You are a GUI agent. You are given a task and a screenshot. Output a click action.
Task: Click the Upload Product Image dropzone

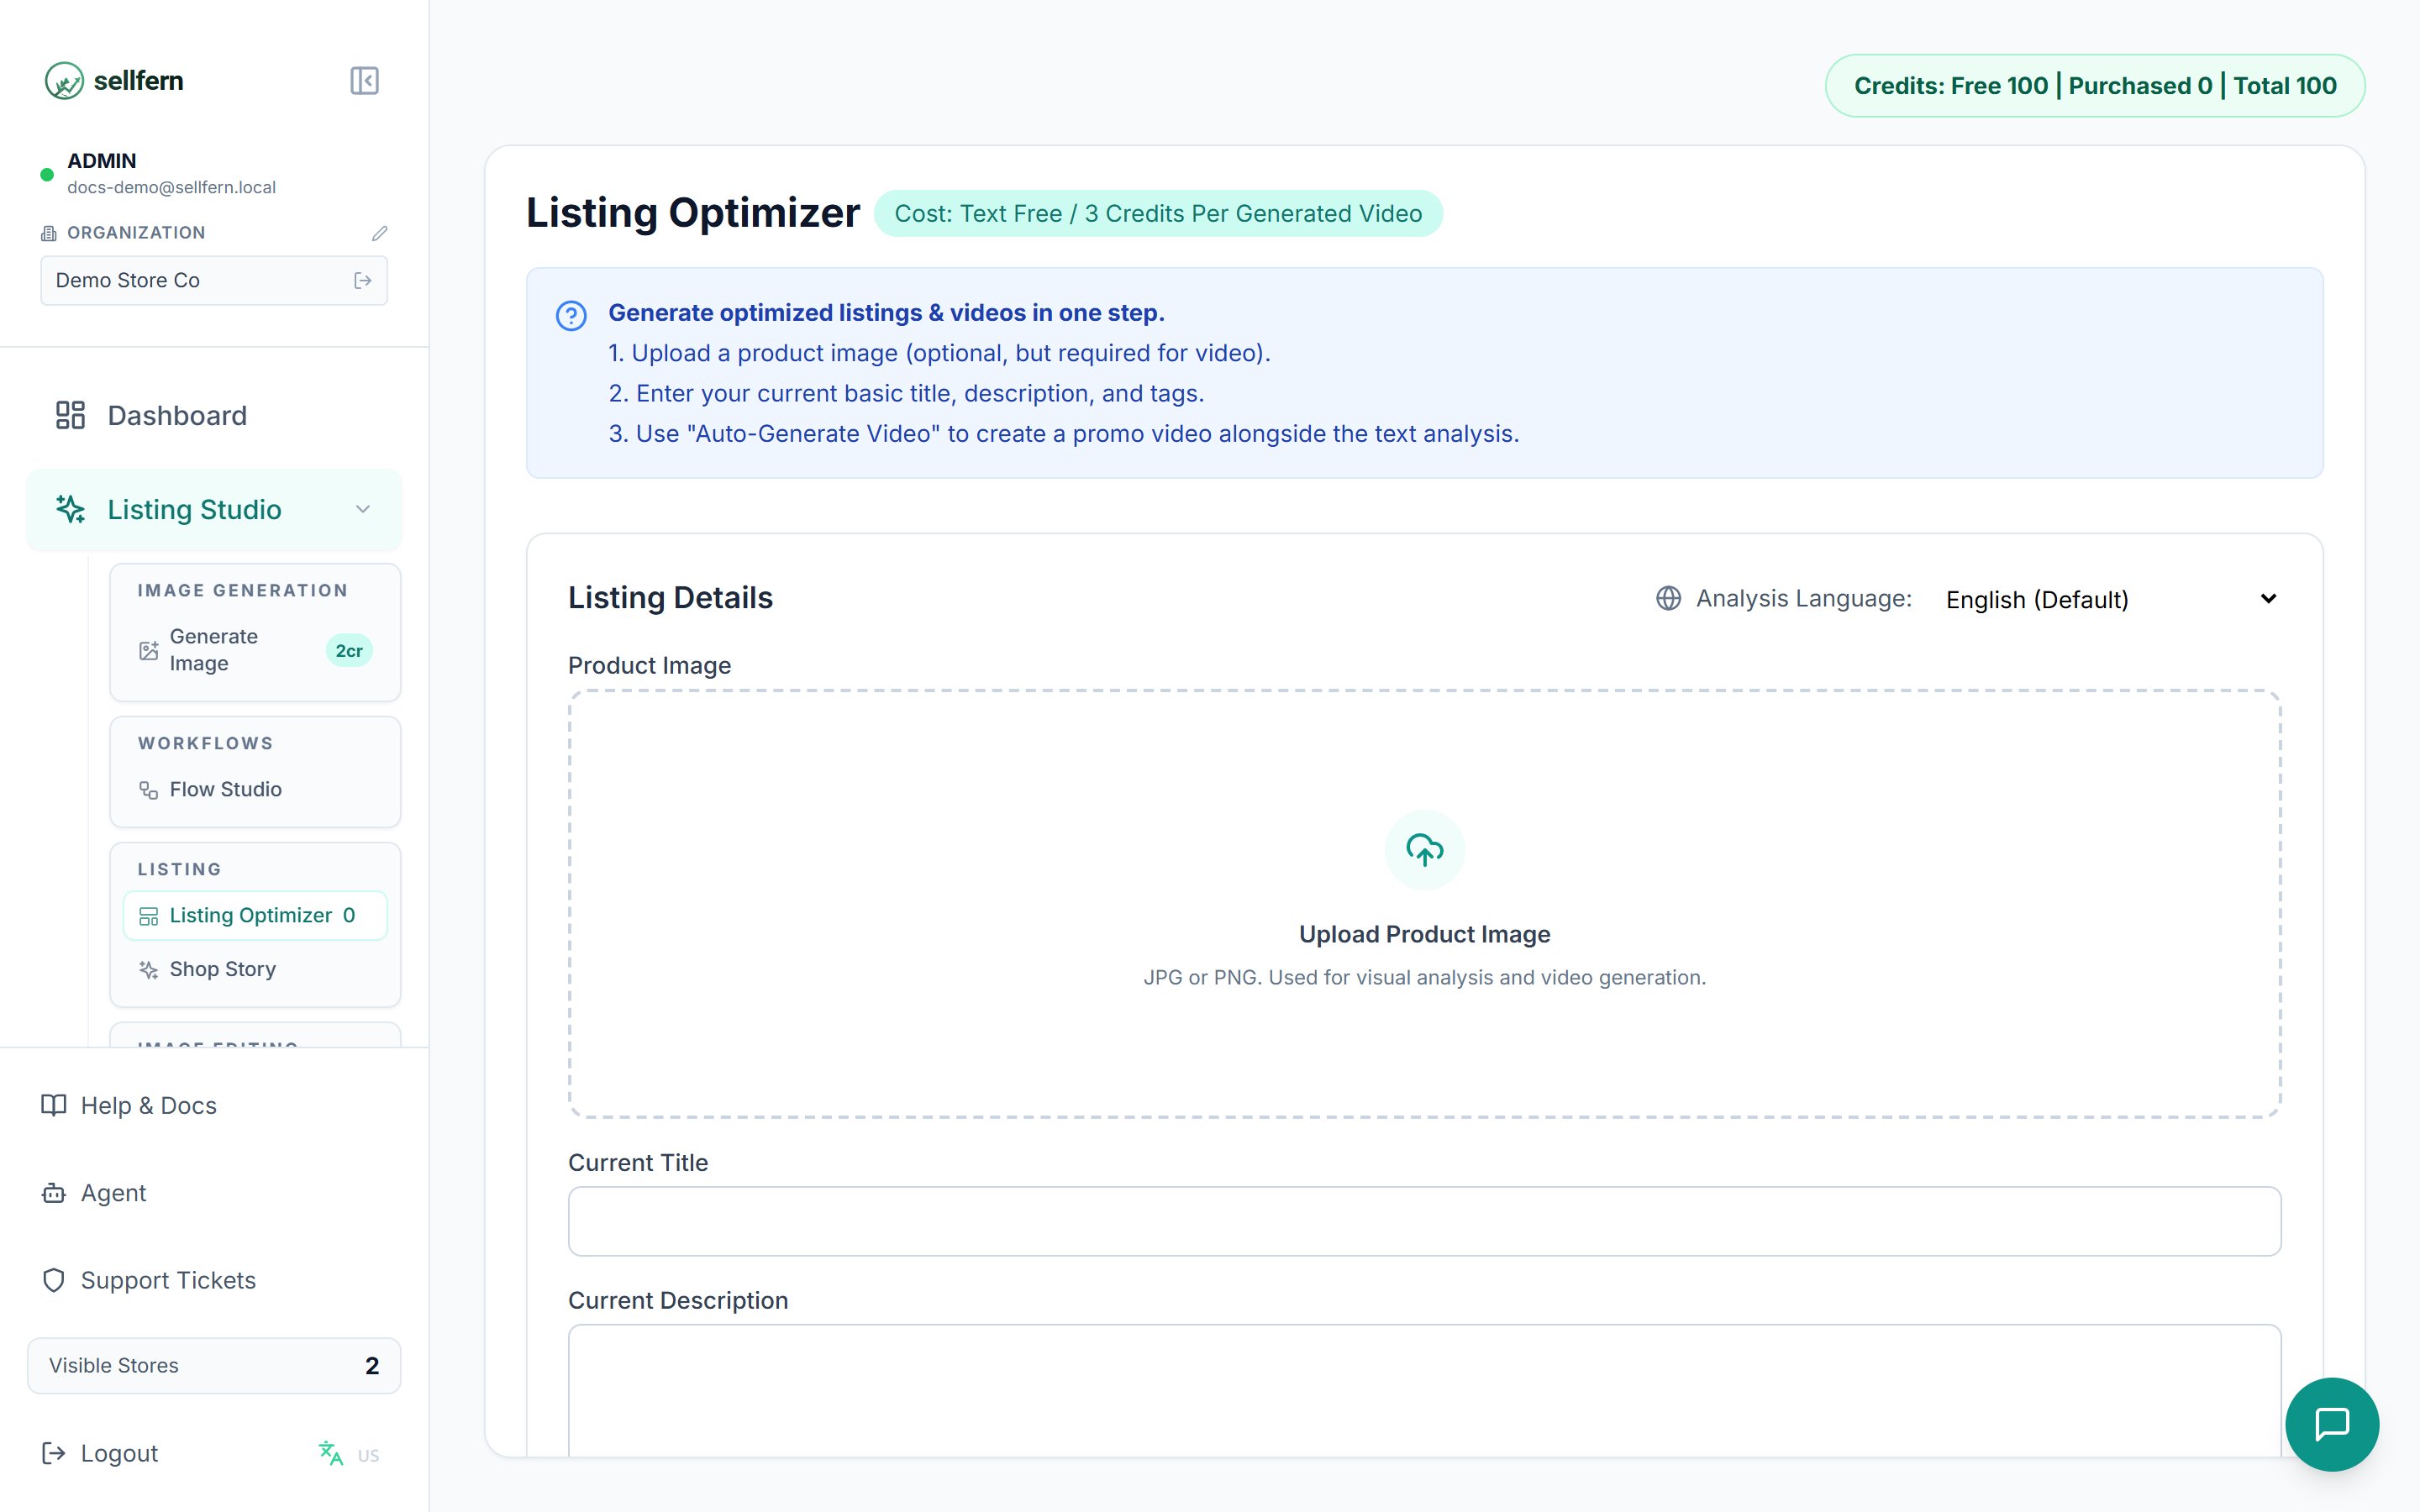(x=1424, y=903)
